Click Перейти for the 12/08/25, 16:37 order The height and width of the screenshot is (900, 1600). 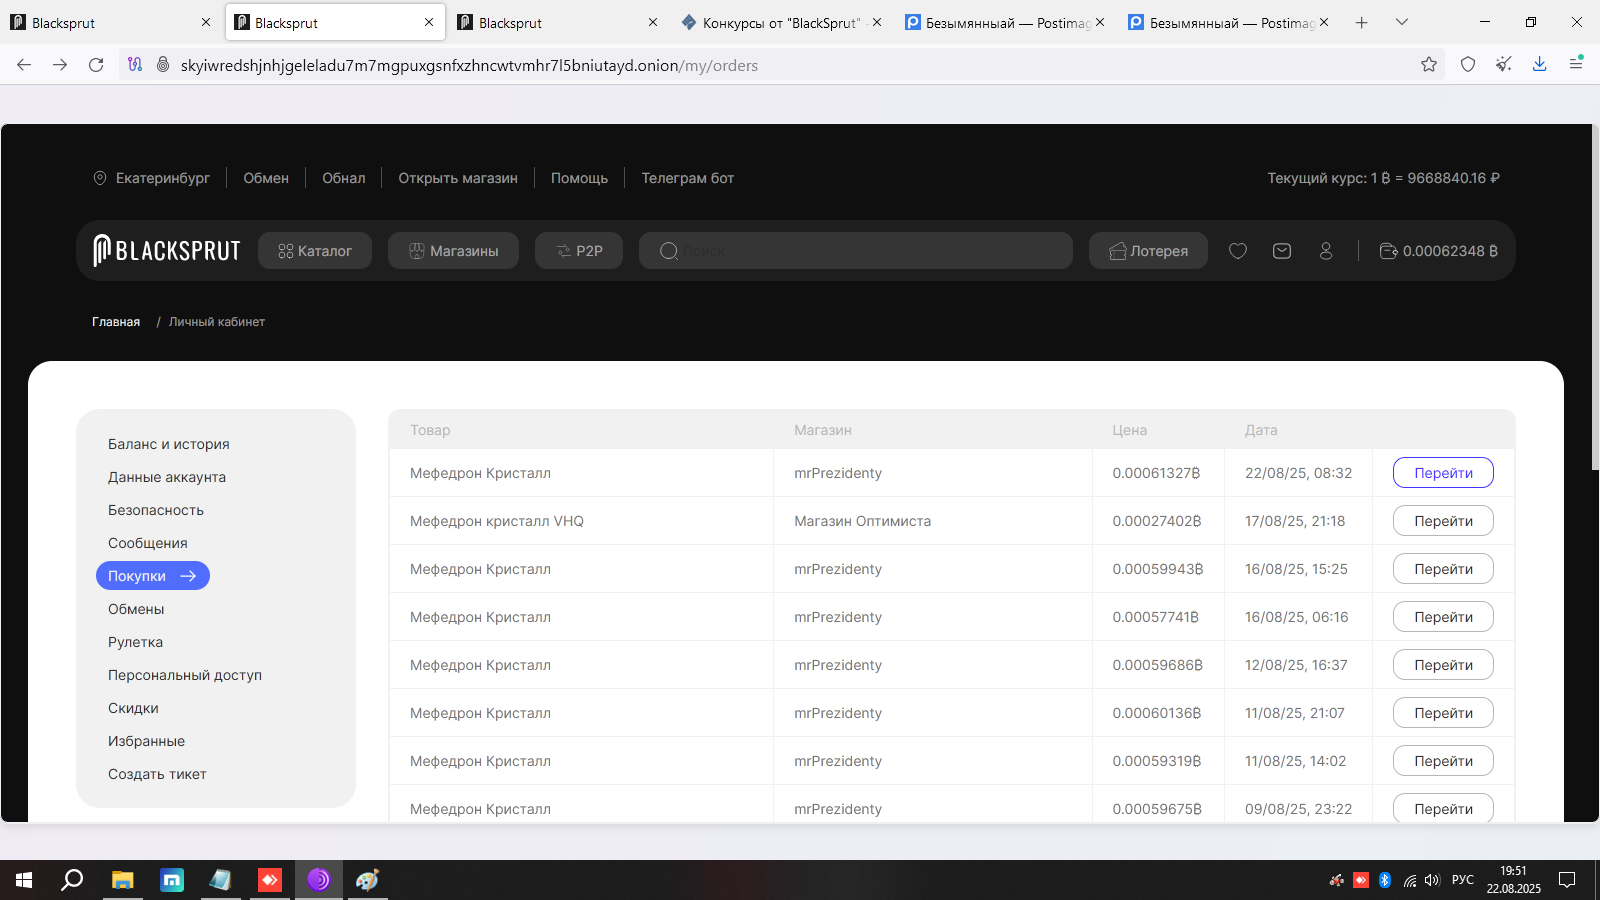click(x=1443, y=665)
